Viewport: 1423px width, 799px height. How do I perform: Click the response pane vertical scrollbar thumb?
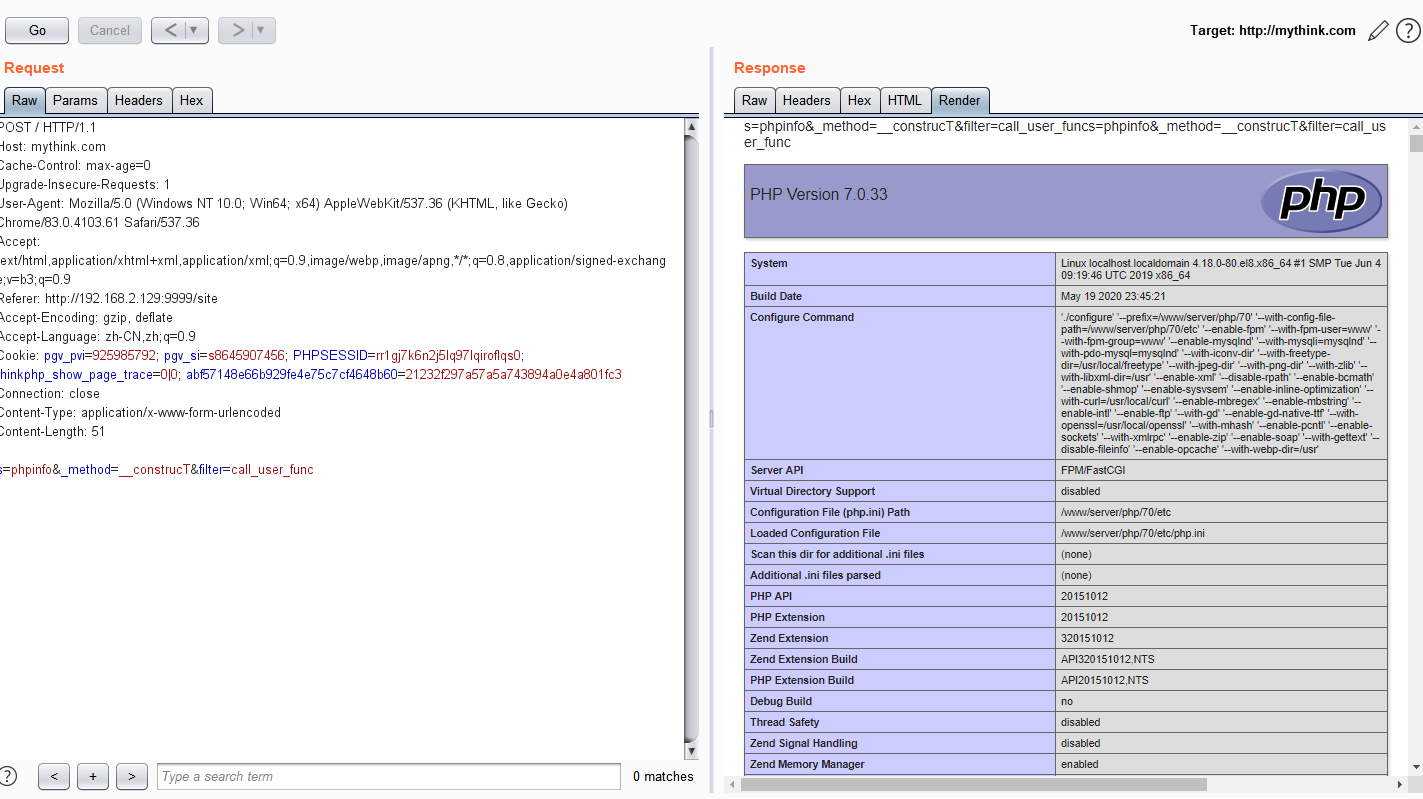(x=1415, y=143)
